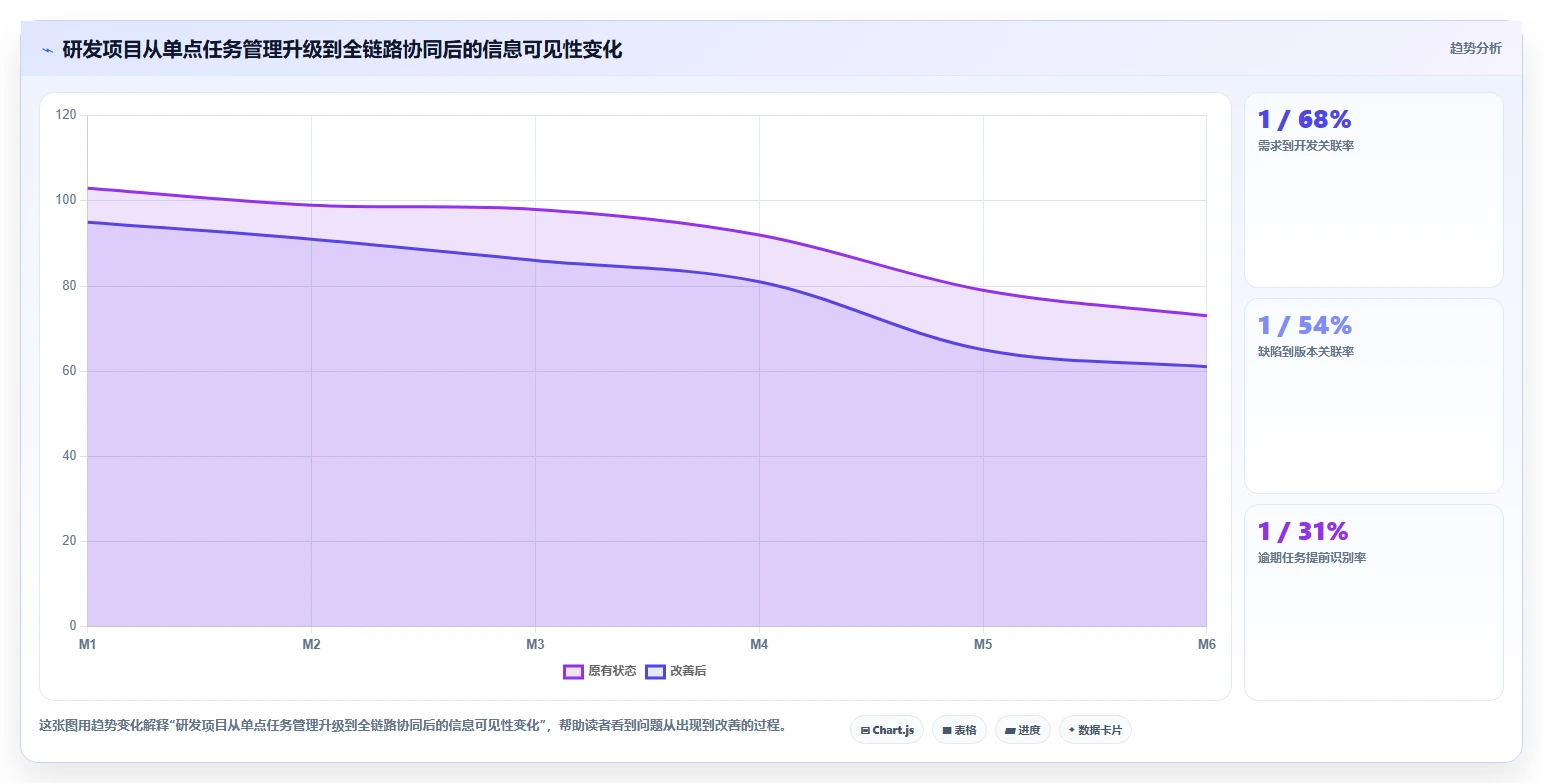Click the blue 改善后 legend color box

[x=655, y=671]
